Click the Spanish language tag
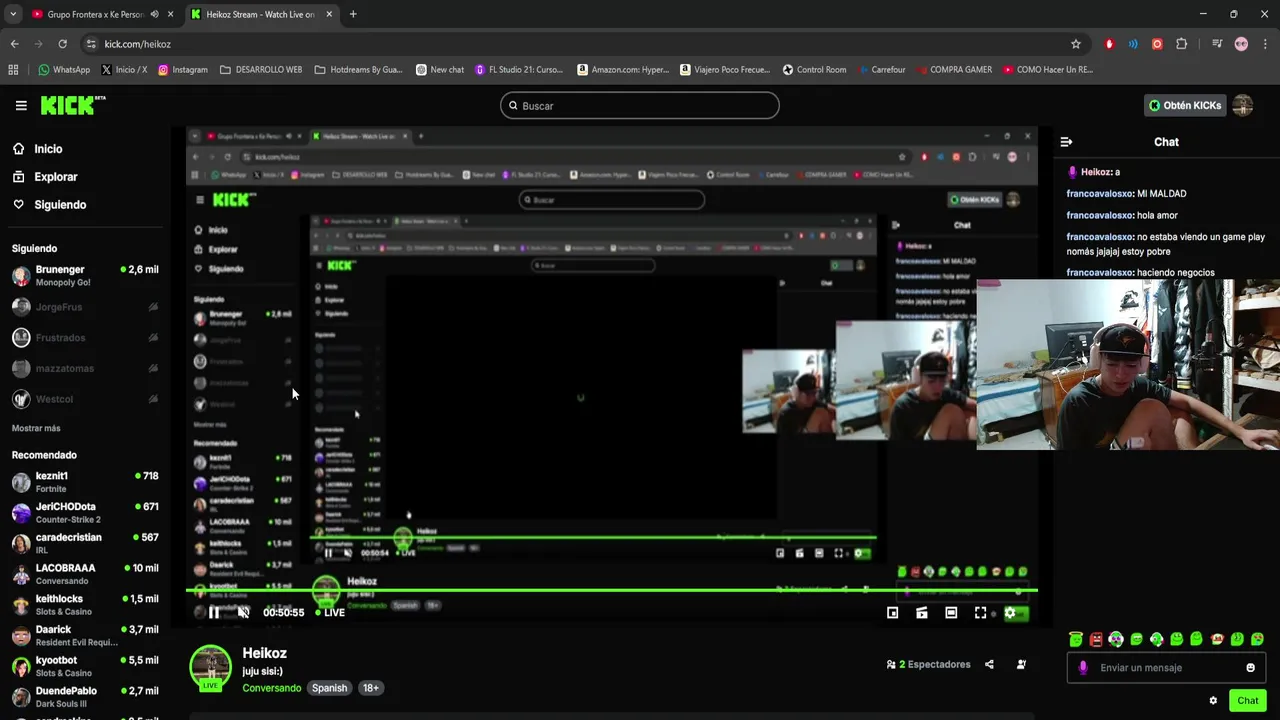1280x720 pixels. point(329,688)
